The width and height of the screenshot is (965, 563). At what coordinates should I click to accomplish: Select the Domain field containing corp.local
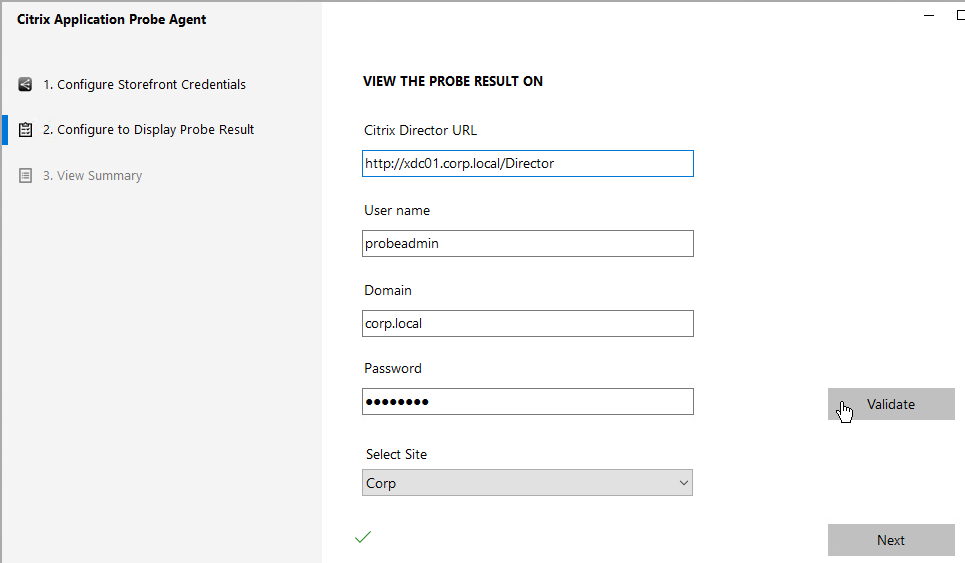pyautogui.click(x=527, y=324)
